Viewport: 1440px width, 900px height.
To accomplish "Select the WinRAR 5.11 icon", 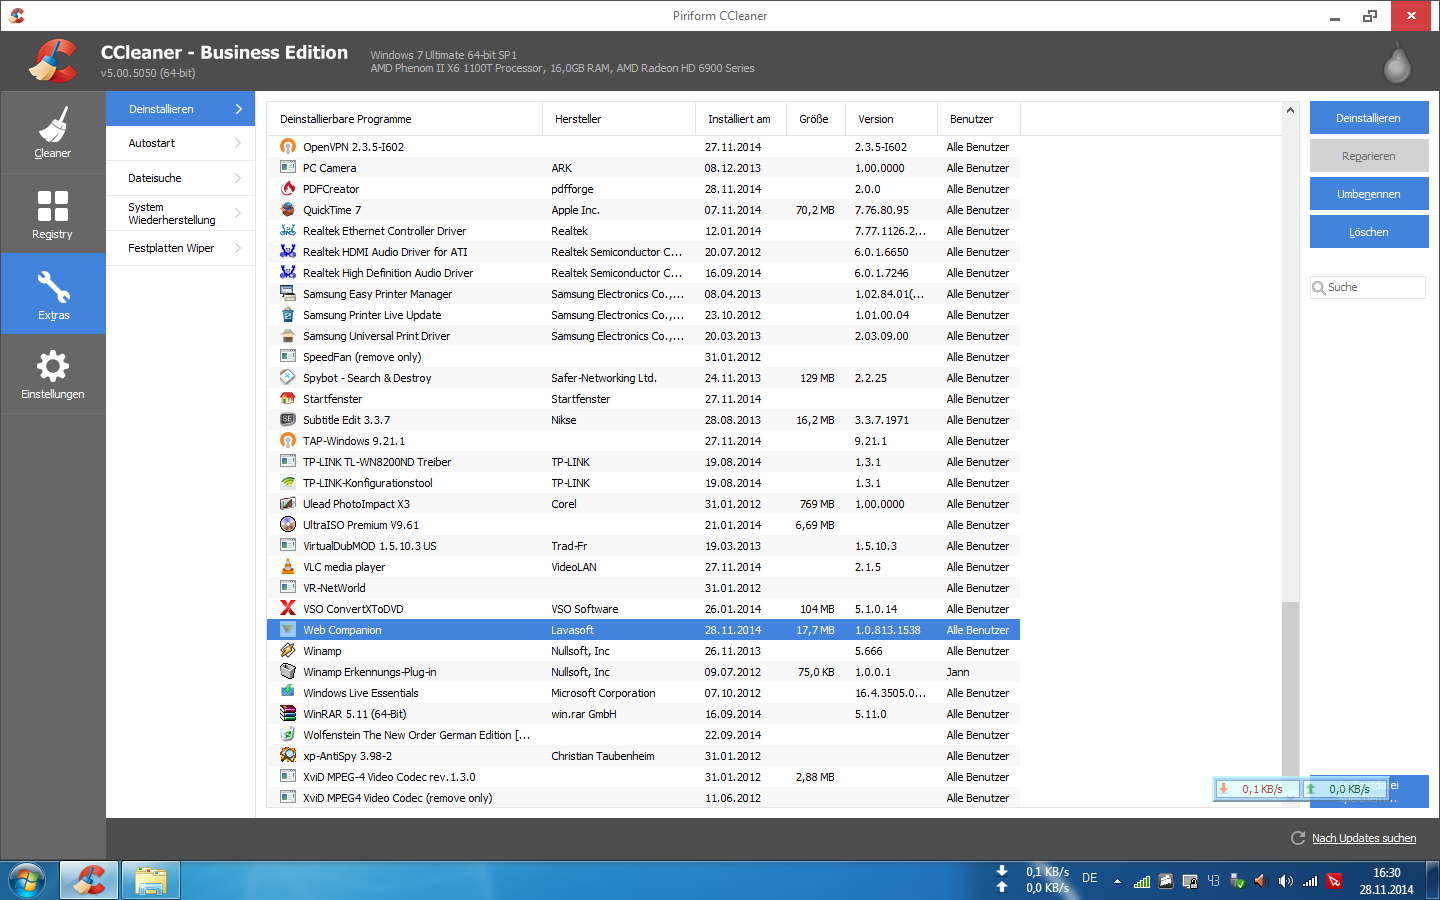I will pyautogui.click(x=288, y=714).
